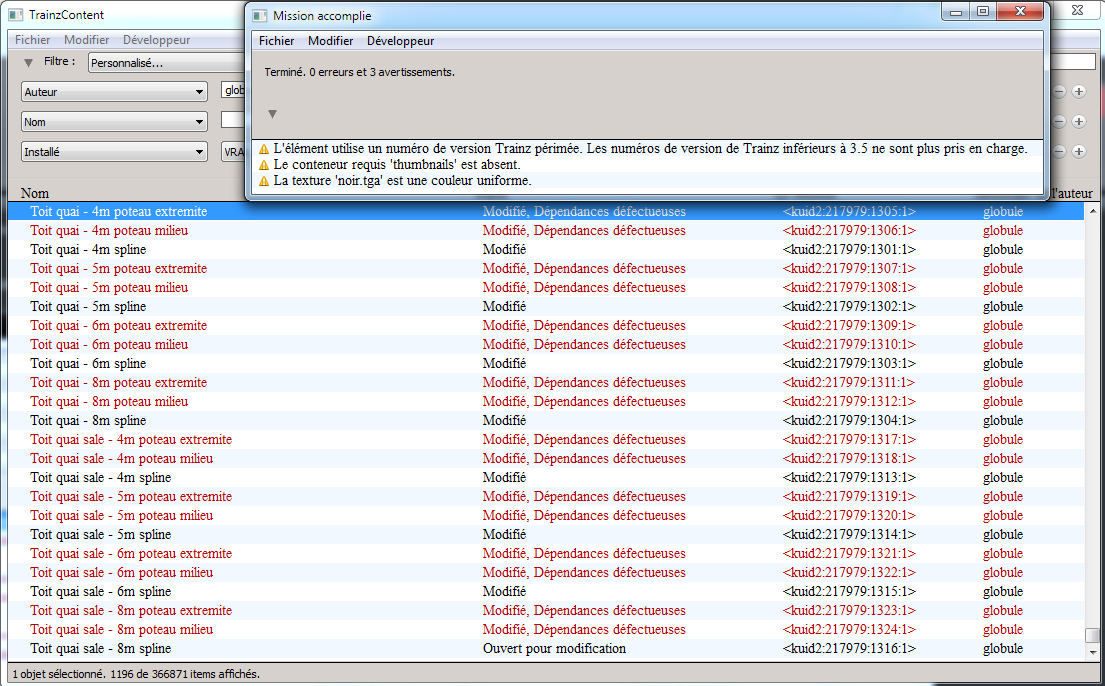Select row 'Toit quai - 4m poteau milieu'
This screenshot has height=686, width=1105.
[546, 231]
